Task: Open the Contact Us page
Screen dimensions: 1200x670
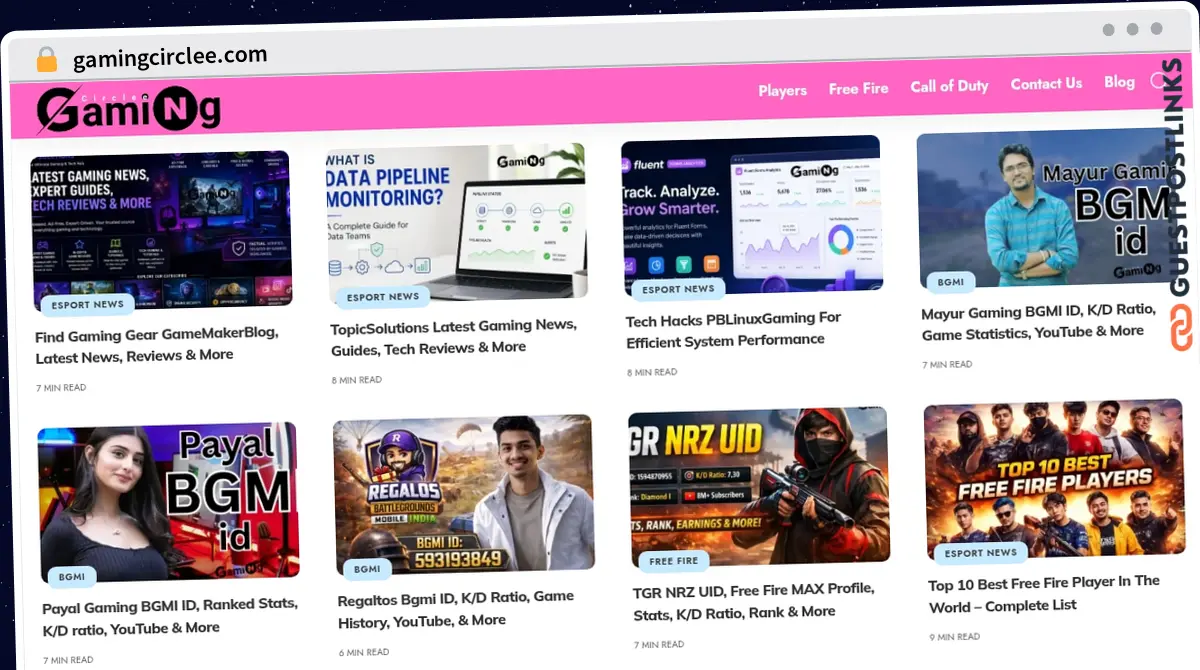Action: (1046, 84)
